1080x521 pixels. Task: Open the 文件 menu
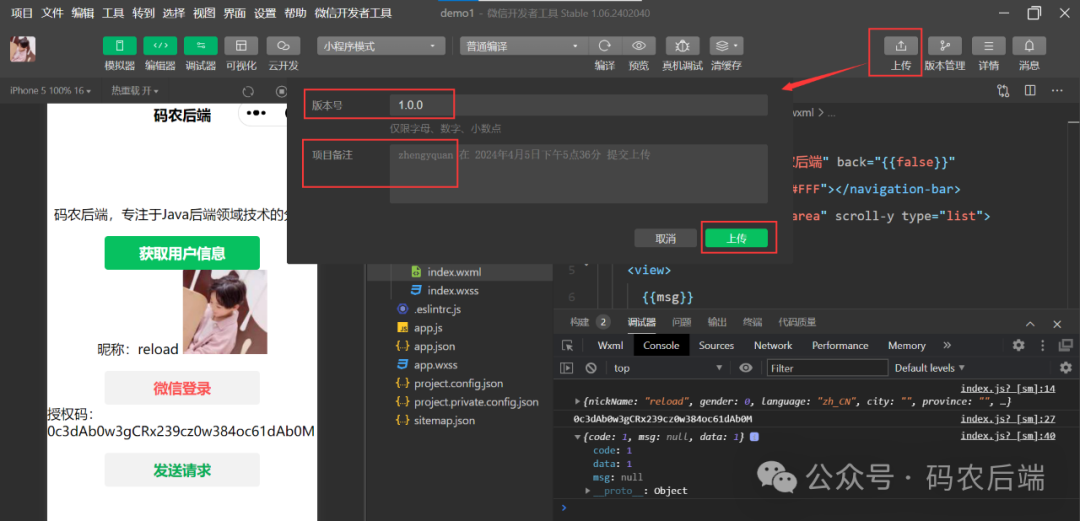click(52, 13)
